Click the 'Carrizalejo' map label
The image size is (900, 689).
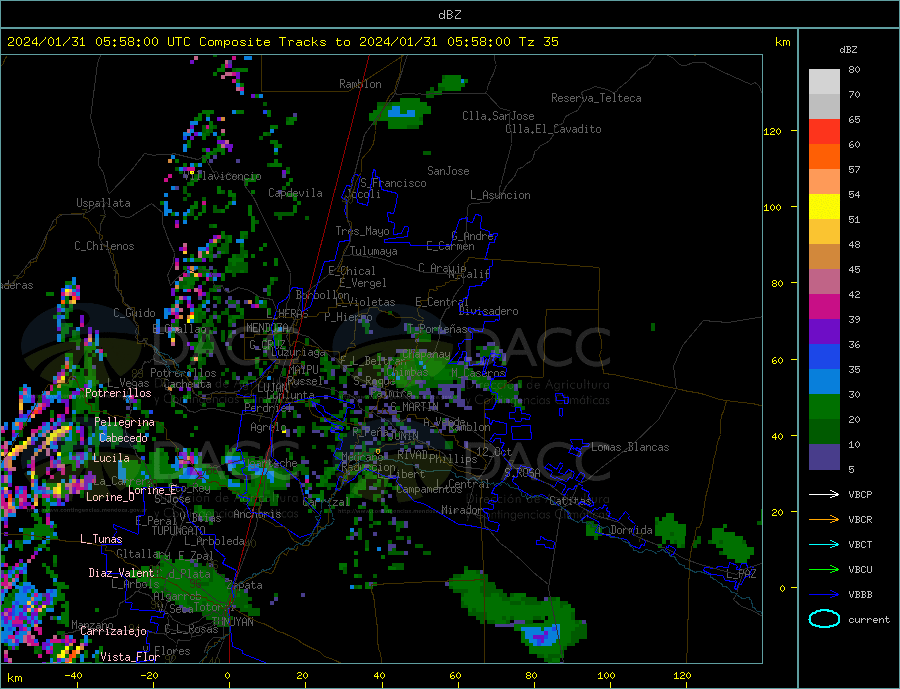(x=113, y=632)
